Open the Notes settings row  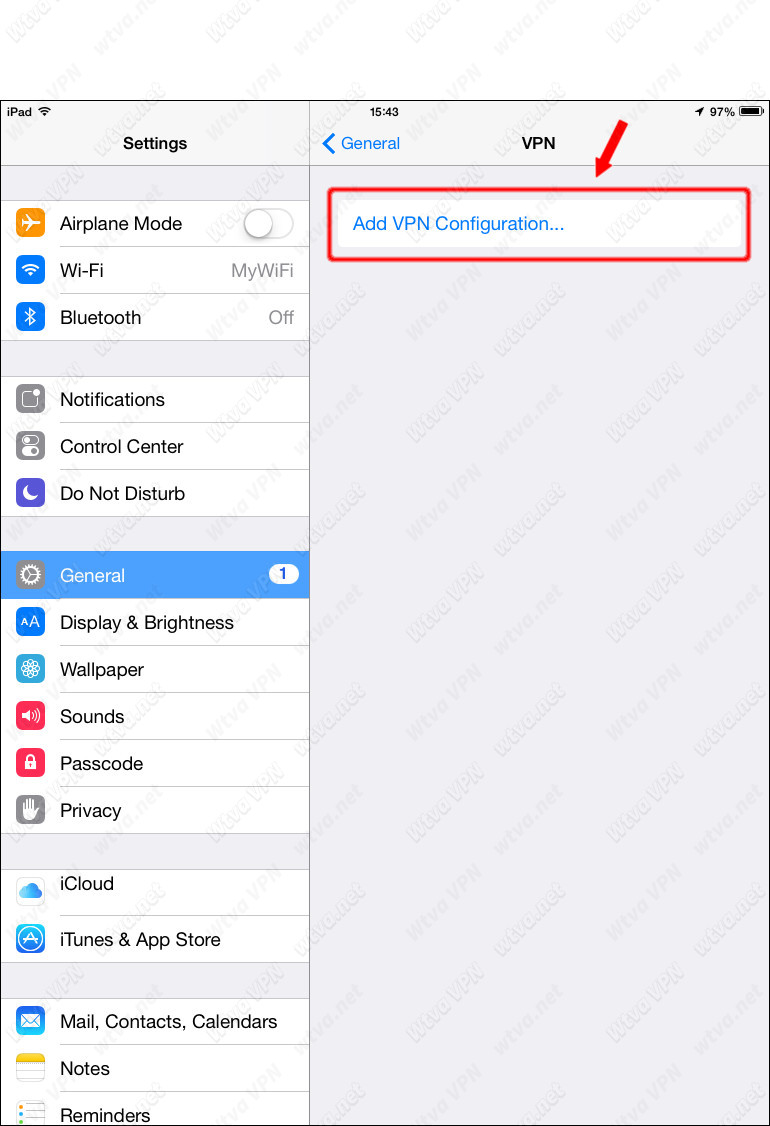point(155,1069)
